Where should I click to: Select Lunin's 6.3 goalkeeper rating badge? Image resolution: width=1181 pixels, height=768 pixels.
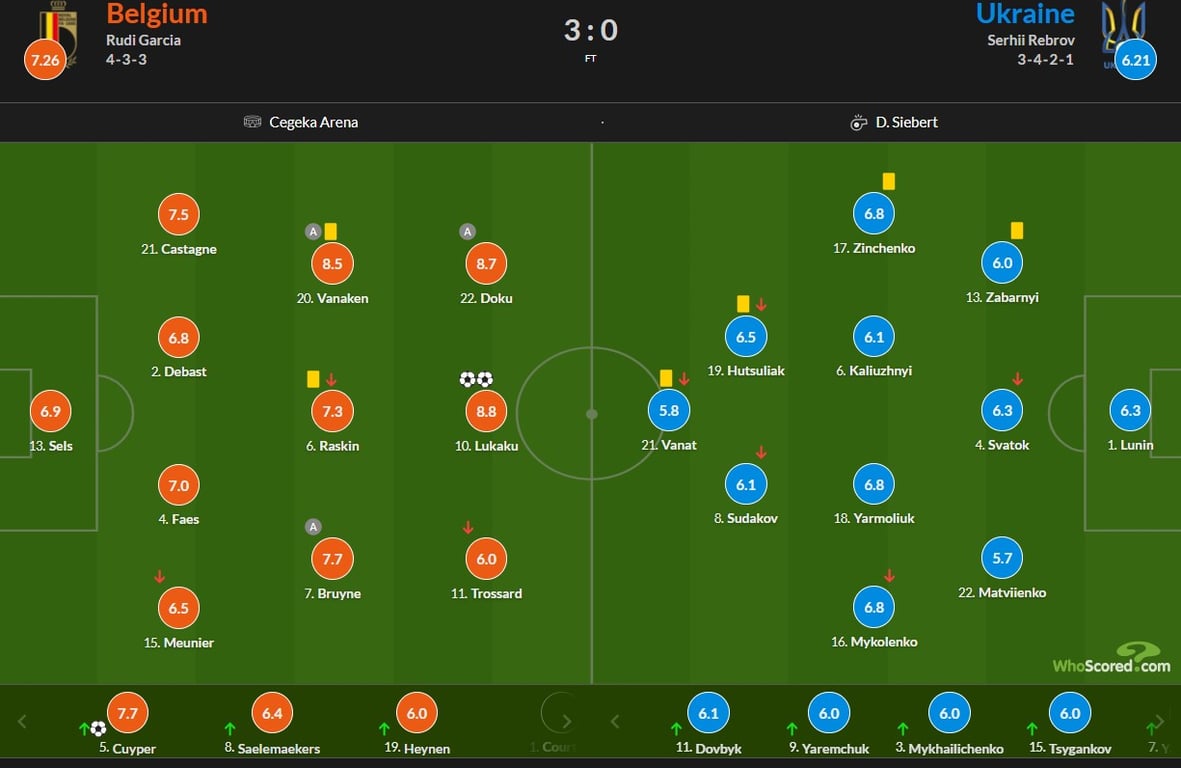[x=1130, y=411]
